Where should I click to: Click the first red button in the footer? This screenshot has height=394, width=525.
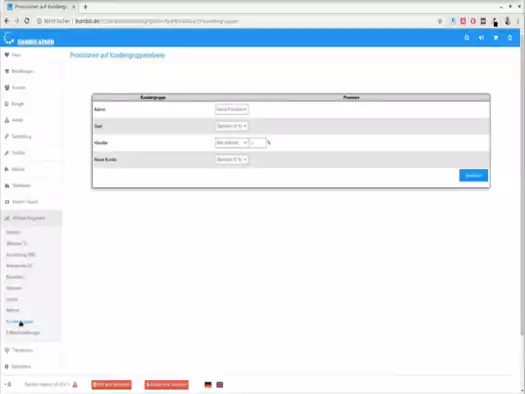click(111, 385)
